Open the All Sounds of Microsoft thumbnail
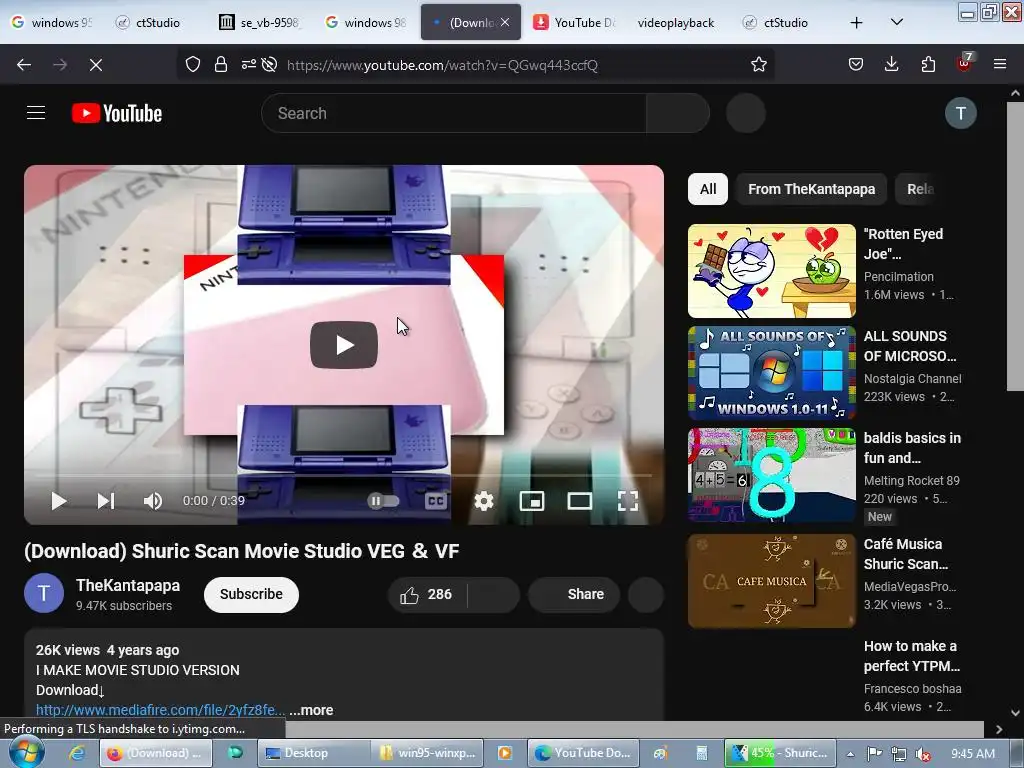This screenshot has width=1024, height=768. 771,373
